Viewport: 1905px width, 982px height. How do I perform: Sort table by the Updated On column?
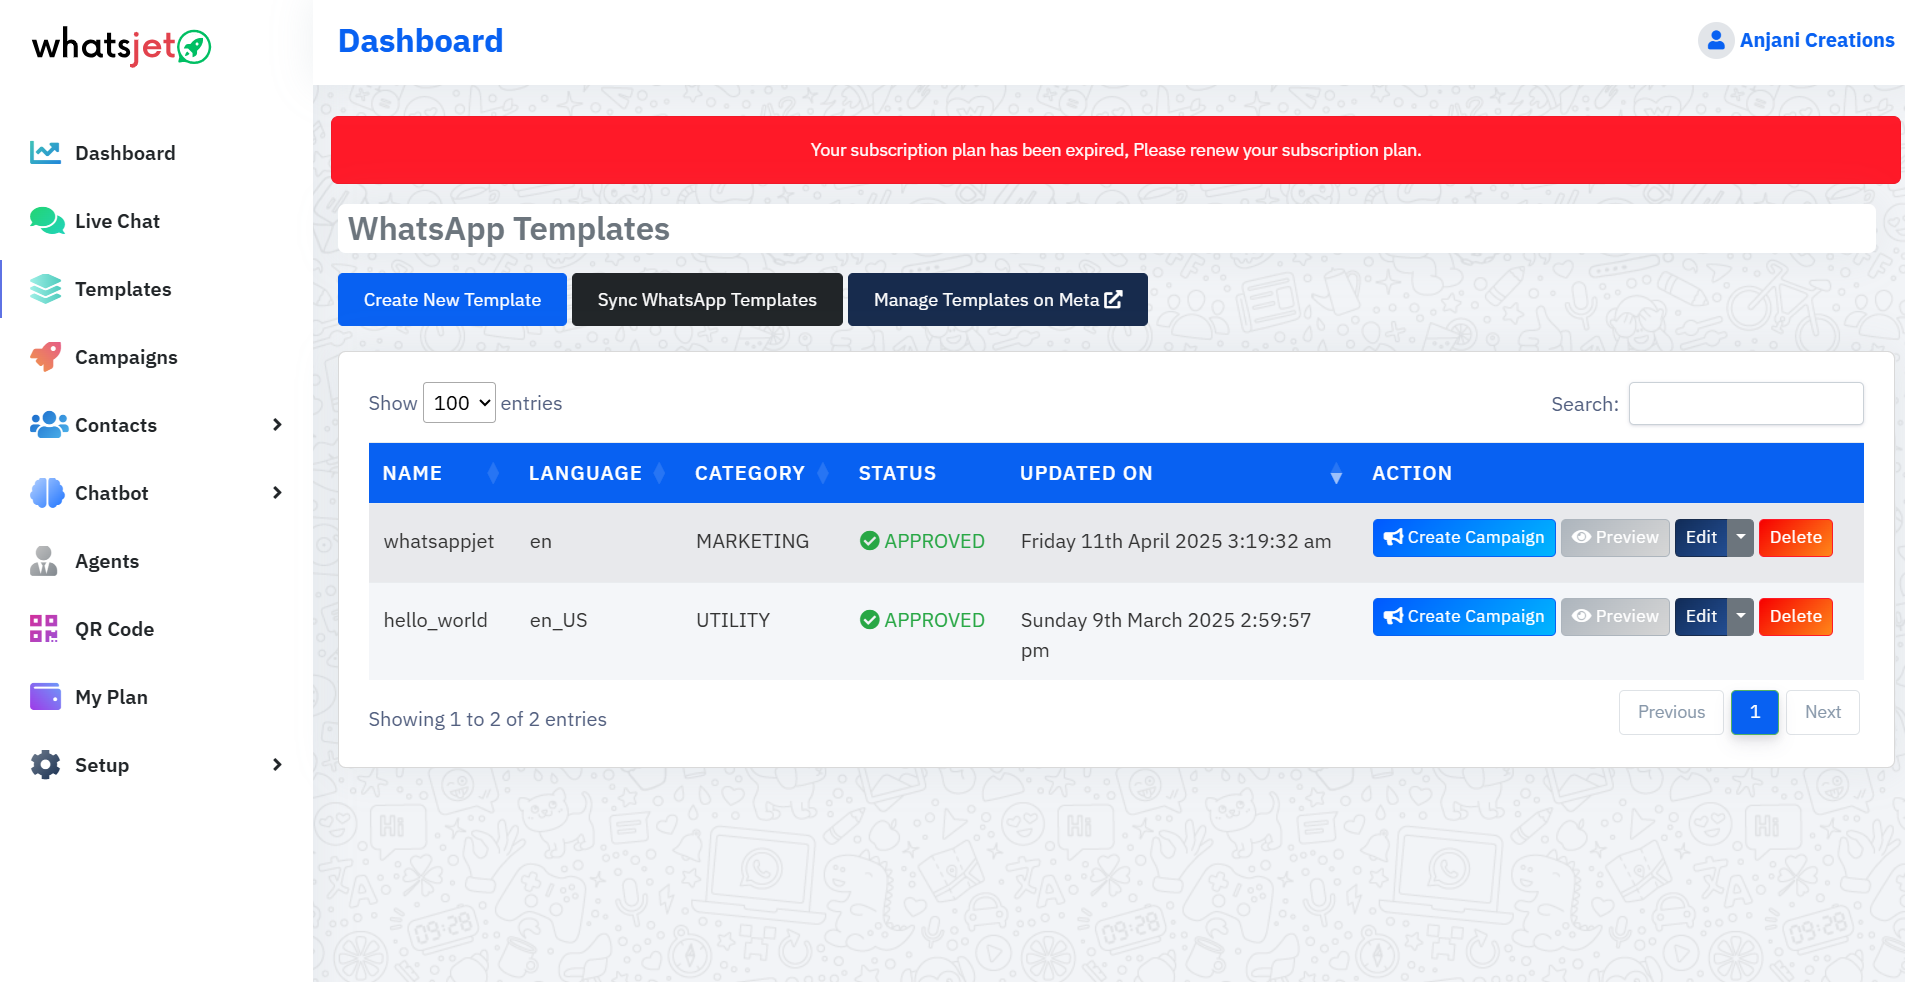click(1182, 473)
